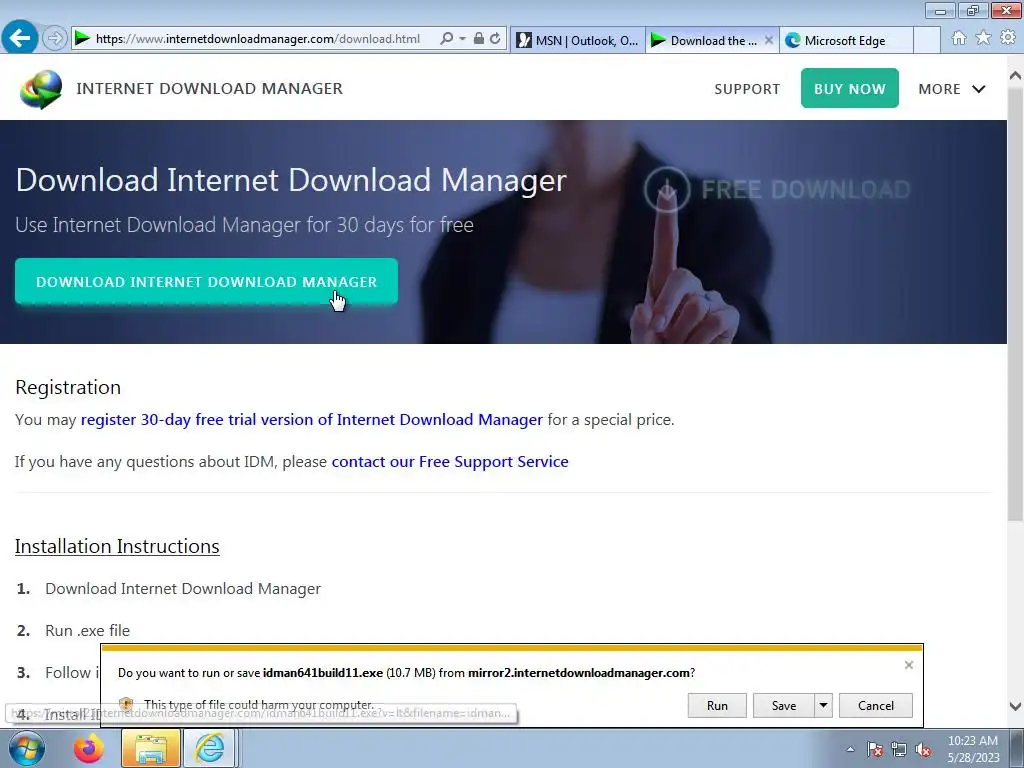Refresh the page using the reload icon
The height and width of the screenshot is (768, 1024).
point(495,39)
